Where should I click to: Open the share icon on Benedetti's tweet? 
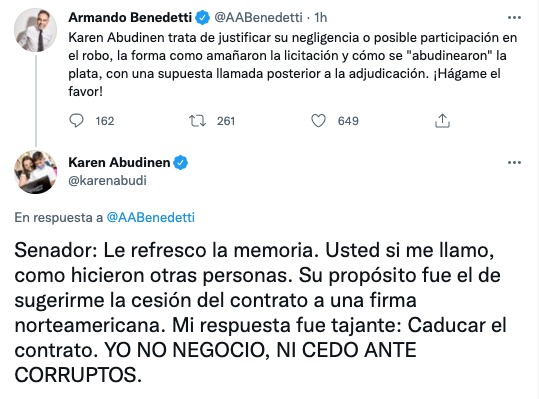(x=442, y=121)
